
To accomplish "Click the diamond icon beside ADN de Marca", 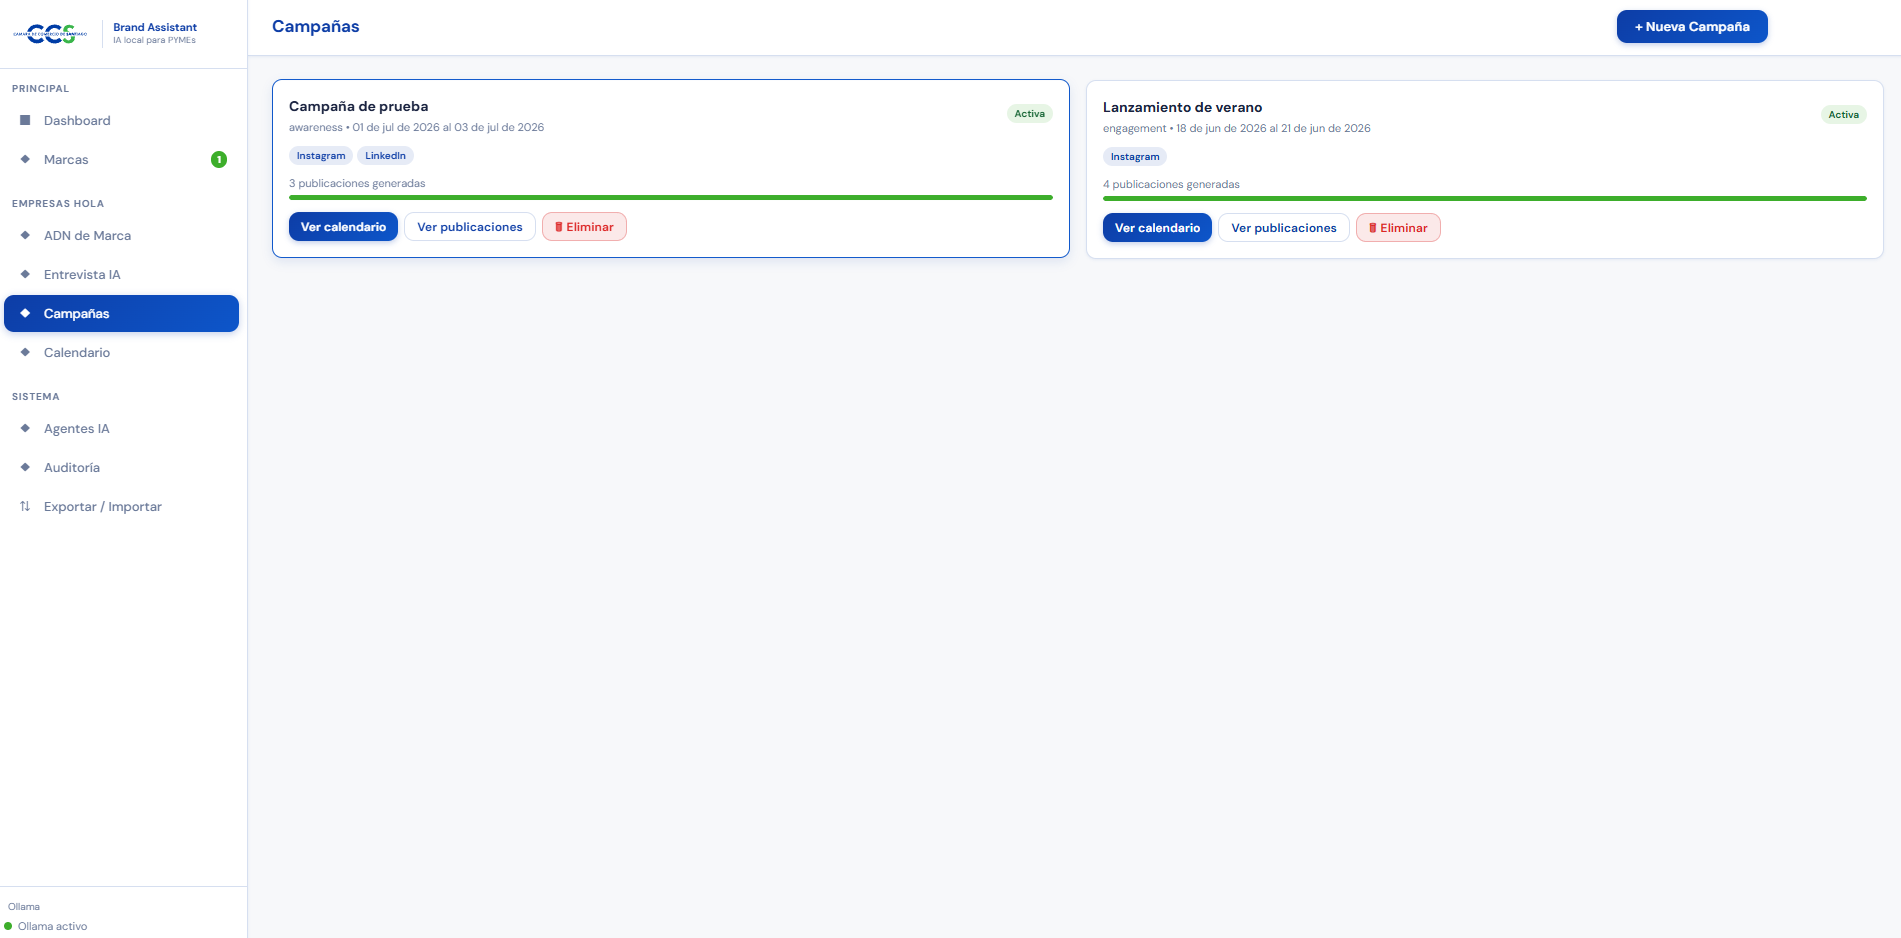I will pos(25,235).
